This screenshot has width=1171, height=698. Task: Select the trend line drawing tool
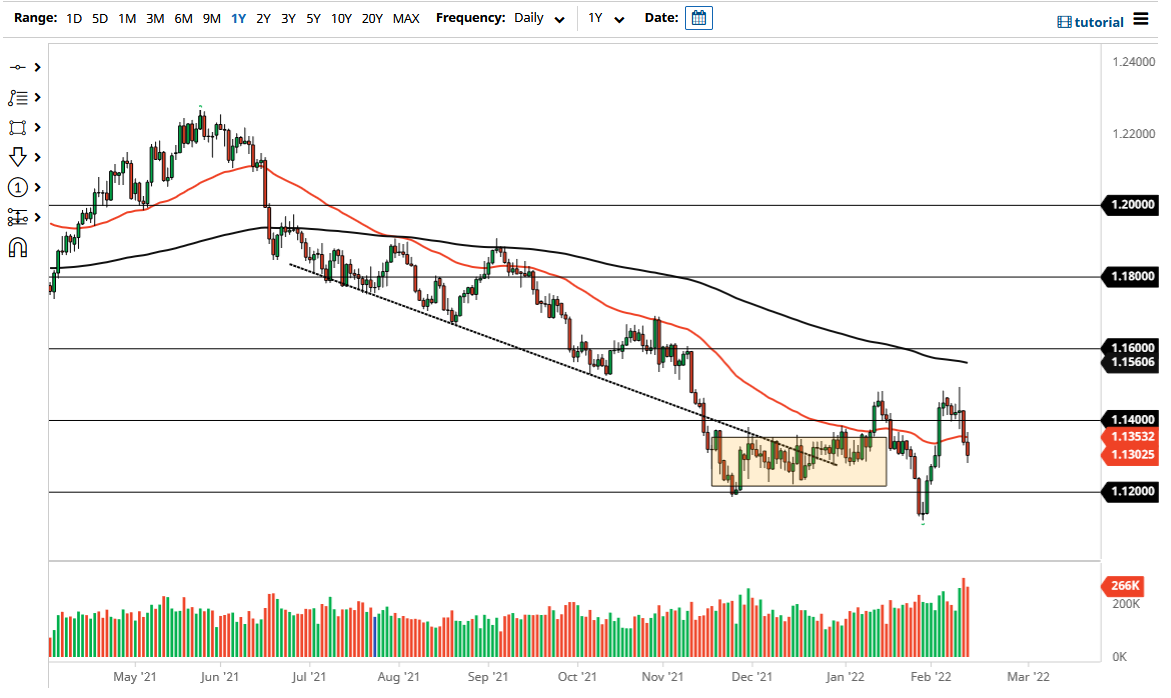[x=18, y=67]
